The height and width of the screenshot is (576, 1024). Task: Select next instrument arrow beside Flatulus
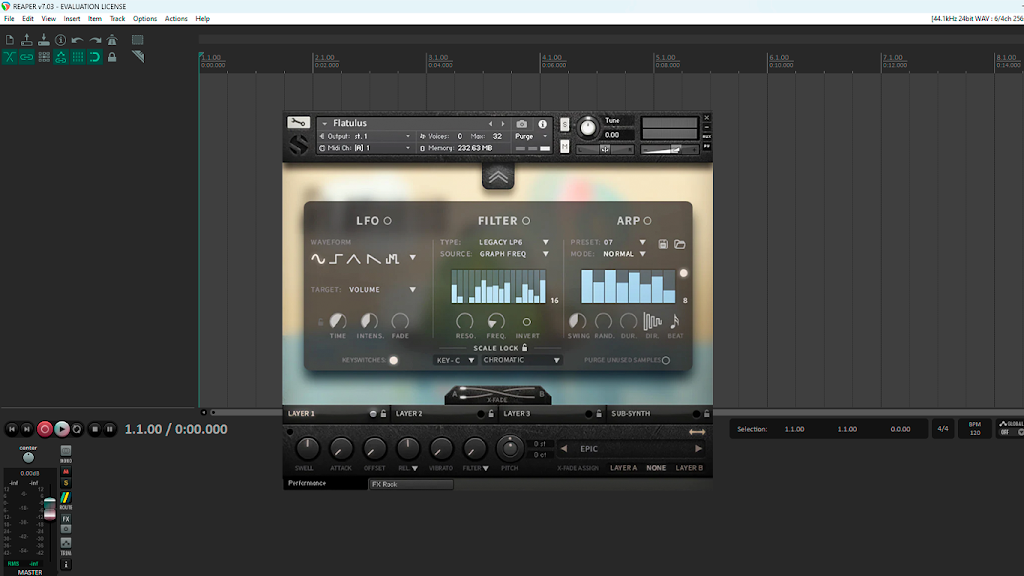(x=503, y=123)
